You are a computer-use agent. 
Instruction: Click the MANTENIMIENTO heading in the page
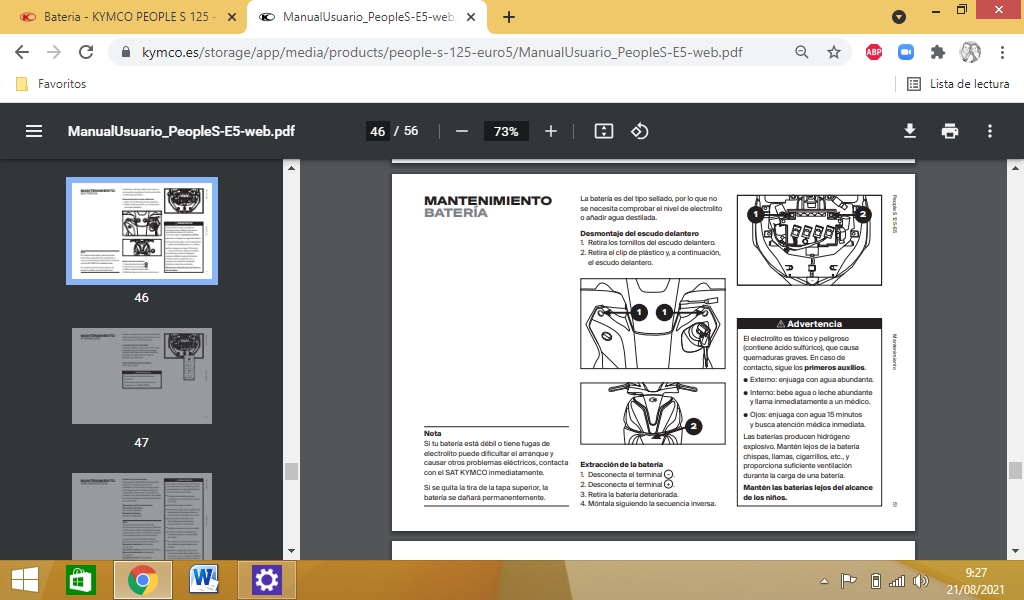coord(488,200)
